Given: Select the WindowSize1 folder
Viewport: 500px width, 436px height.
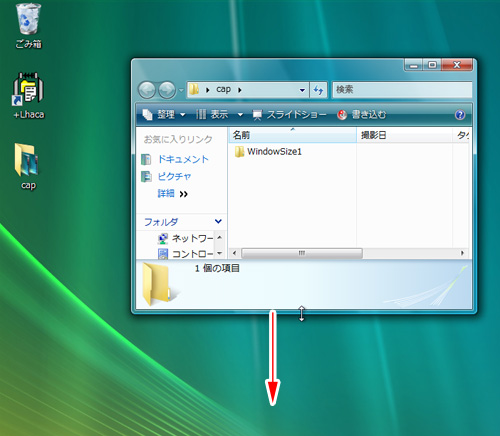Looking at the screenshot, I should point(268,152).
